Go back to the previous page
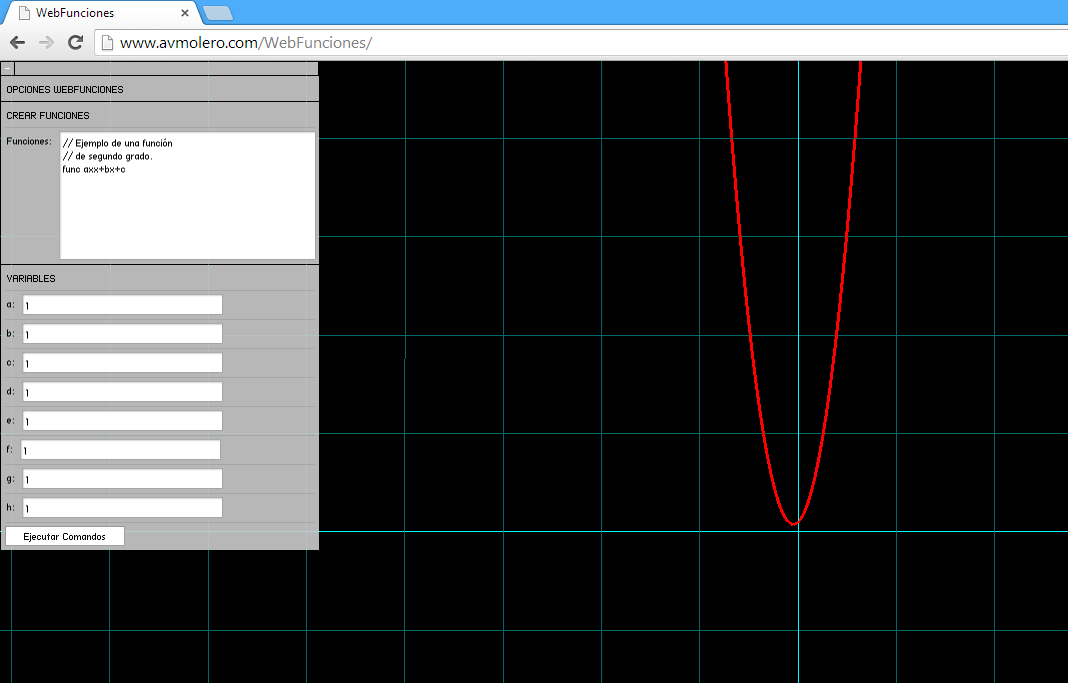 coord(17,42)
